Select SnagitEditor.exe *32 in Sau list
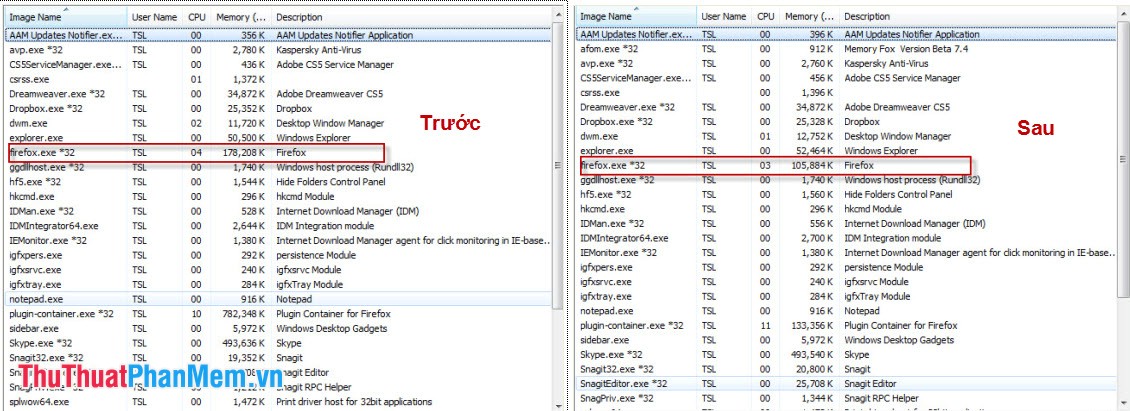This screenshot has height=411, width=1130. pyautogui.click(x=847, y=384)
